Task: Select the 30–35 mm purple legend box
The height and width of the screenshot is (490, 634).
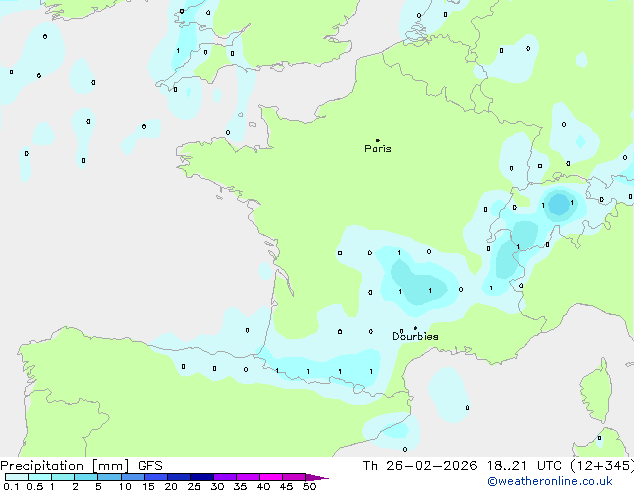Action: point(225,477)
